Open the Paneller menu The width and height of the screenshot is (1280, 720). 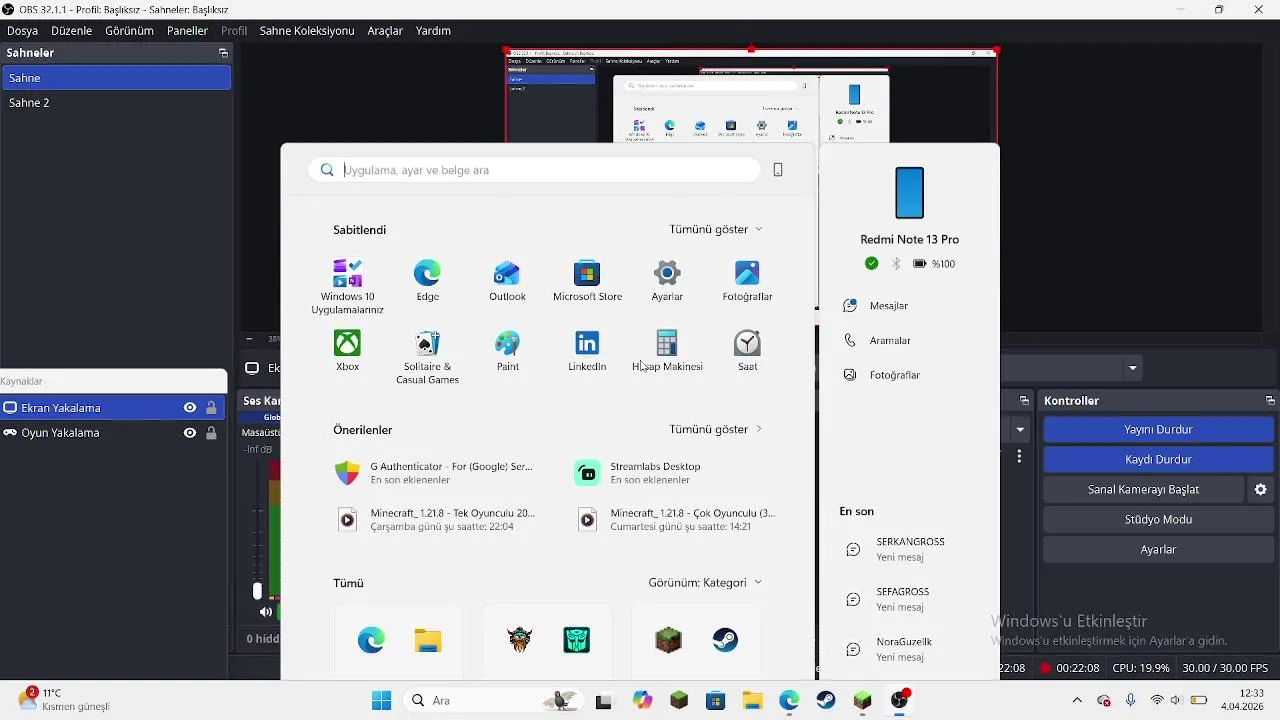tap(187, 31)
